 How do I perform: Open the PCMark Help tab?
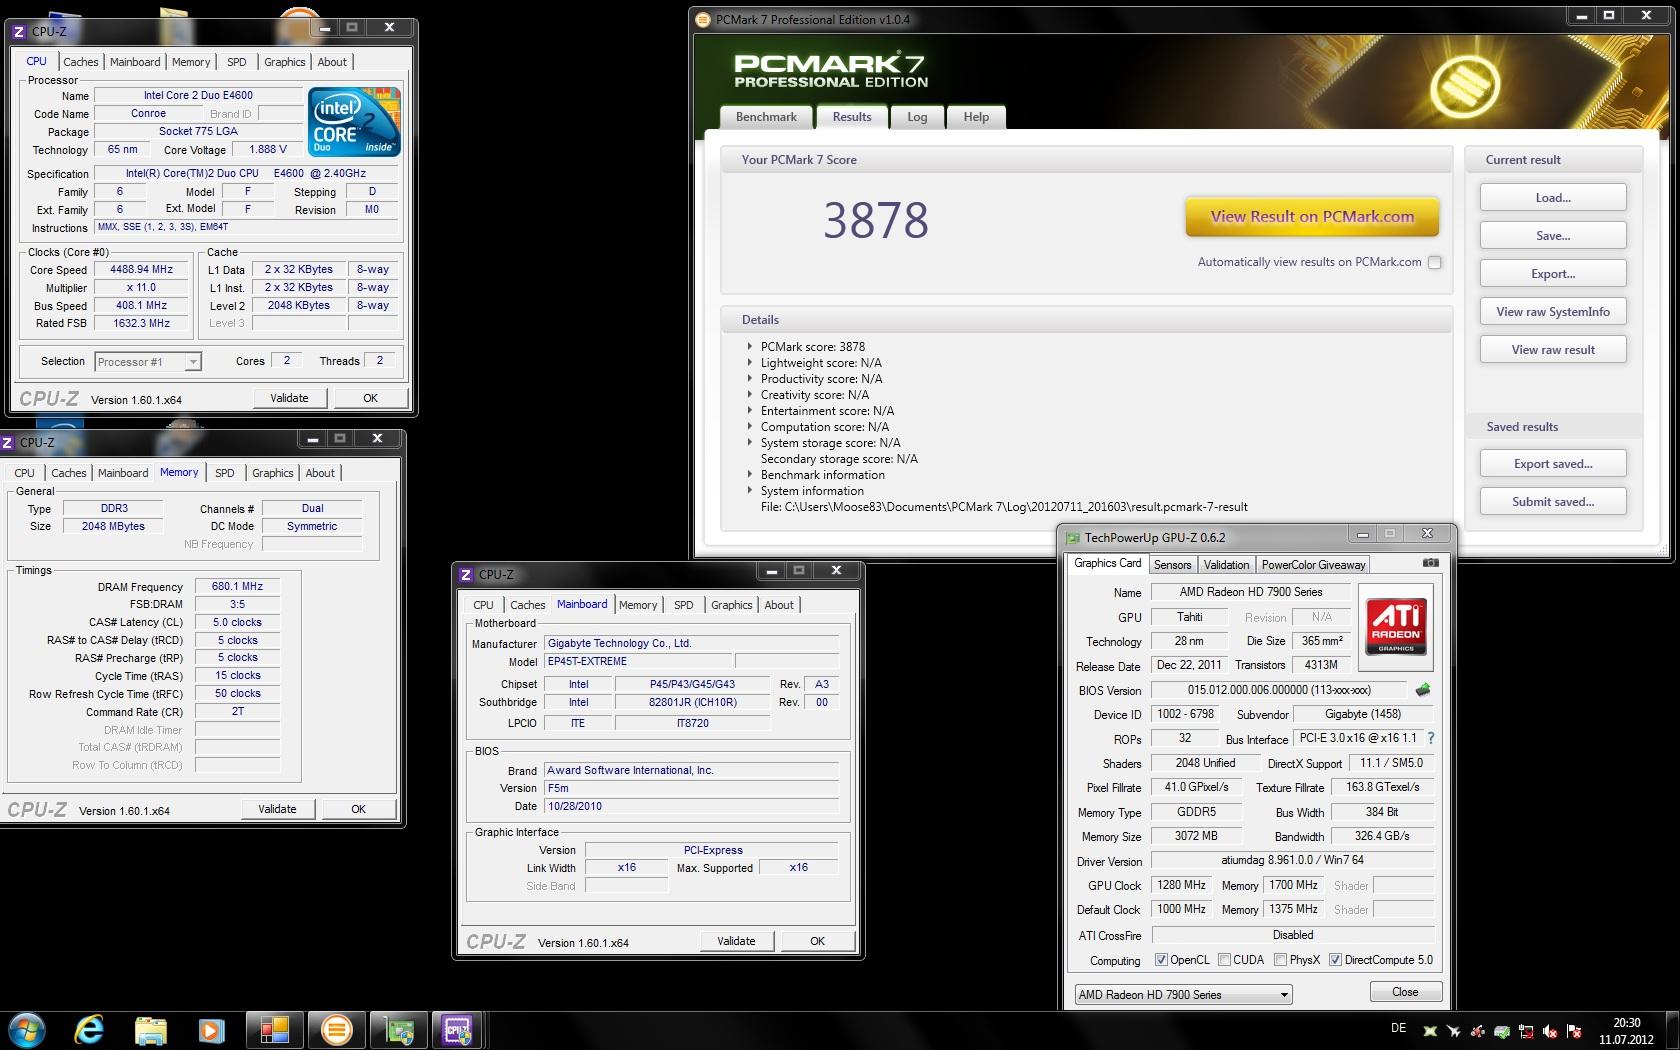pos(976,117)
